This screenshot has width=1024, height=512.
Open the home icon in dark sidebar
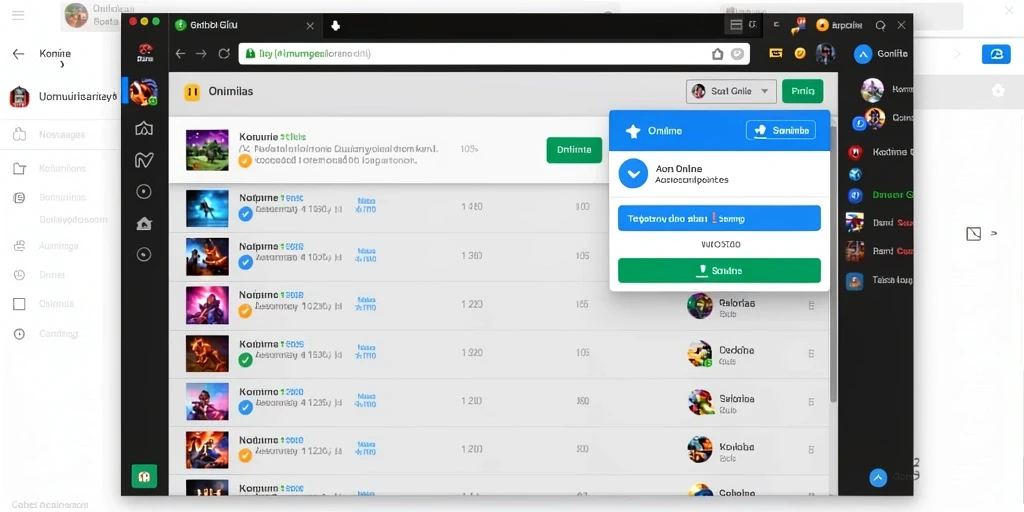tap(144, 224)
